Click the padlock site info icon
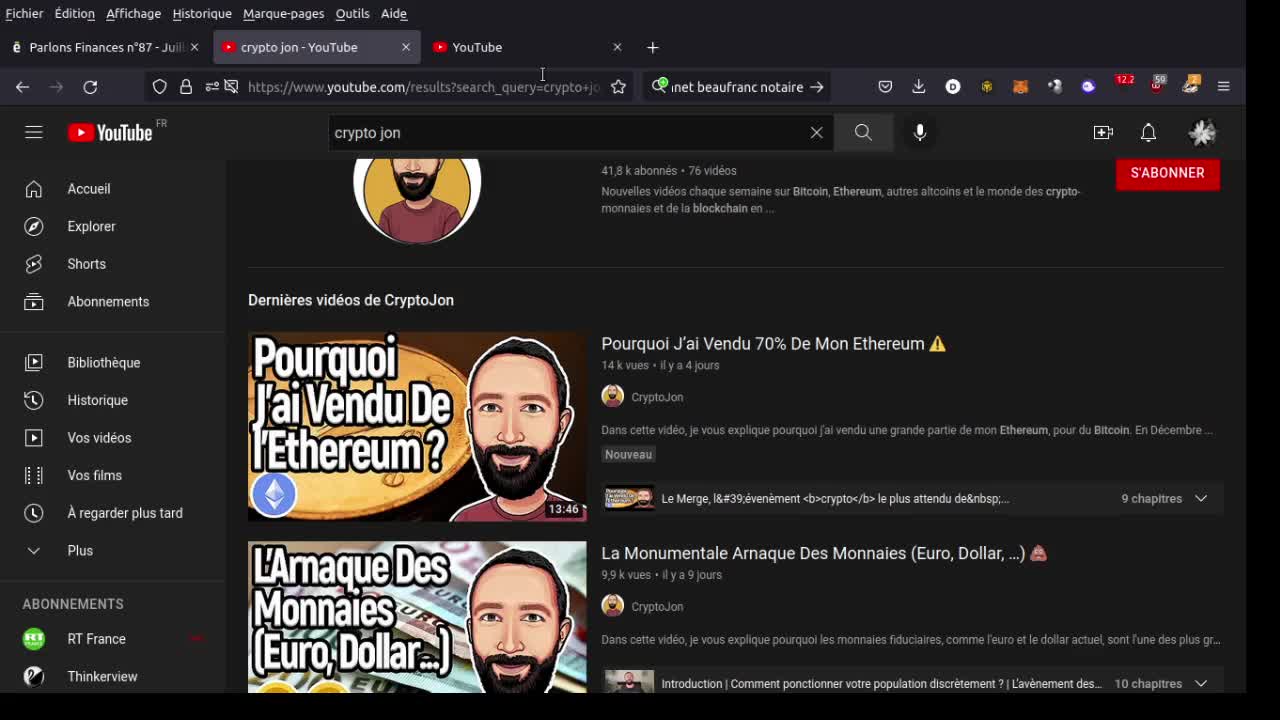 (x=185, y=87)
